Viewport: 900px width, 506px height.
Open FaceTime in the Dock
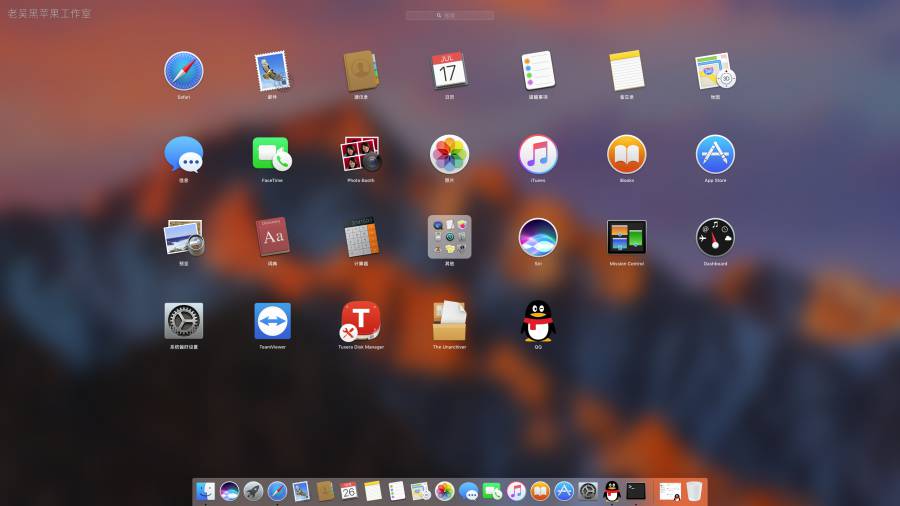coord(492,491)
